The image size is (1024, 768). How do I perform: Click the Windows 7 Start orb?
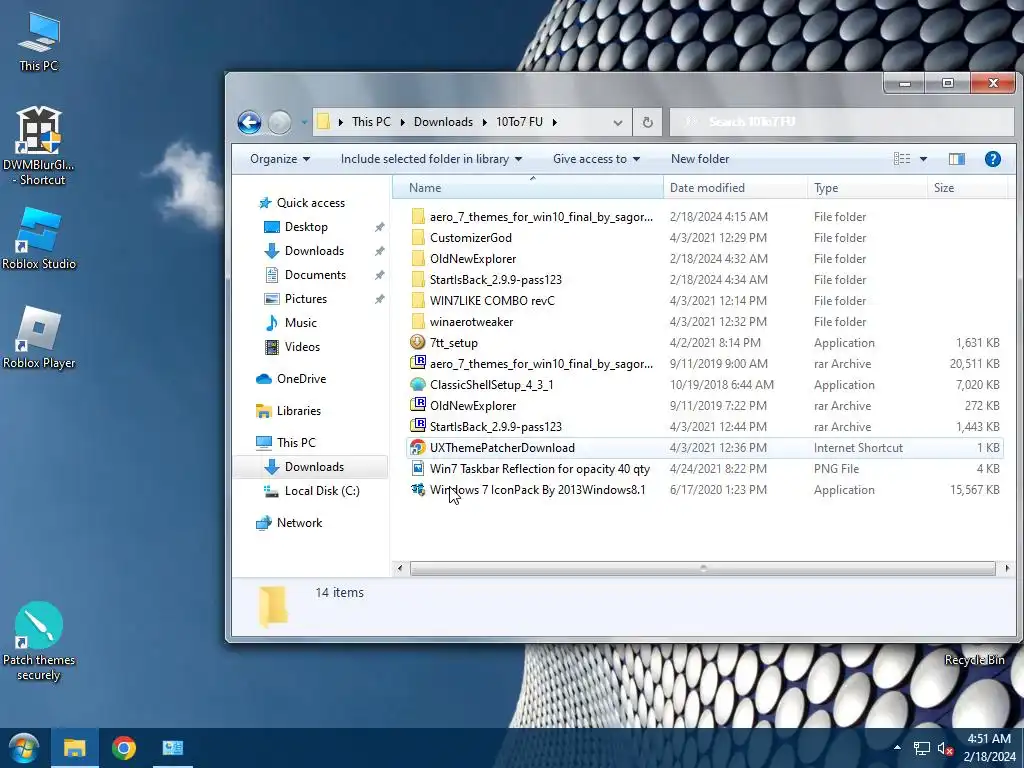click(x=24, y=748)
